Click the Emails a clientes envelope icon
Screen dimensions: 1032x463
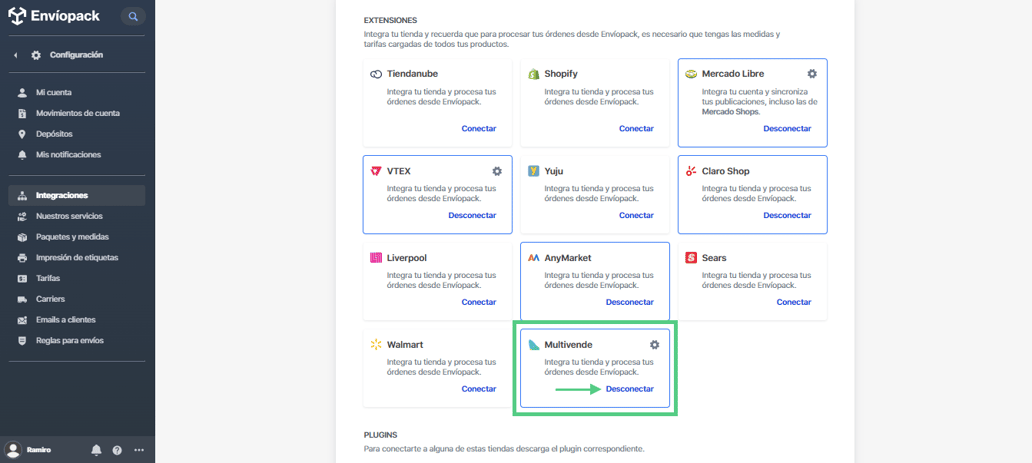click(22, 320)
